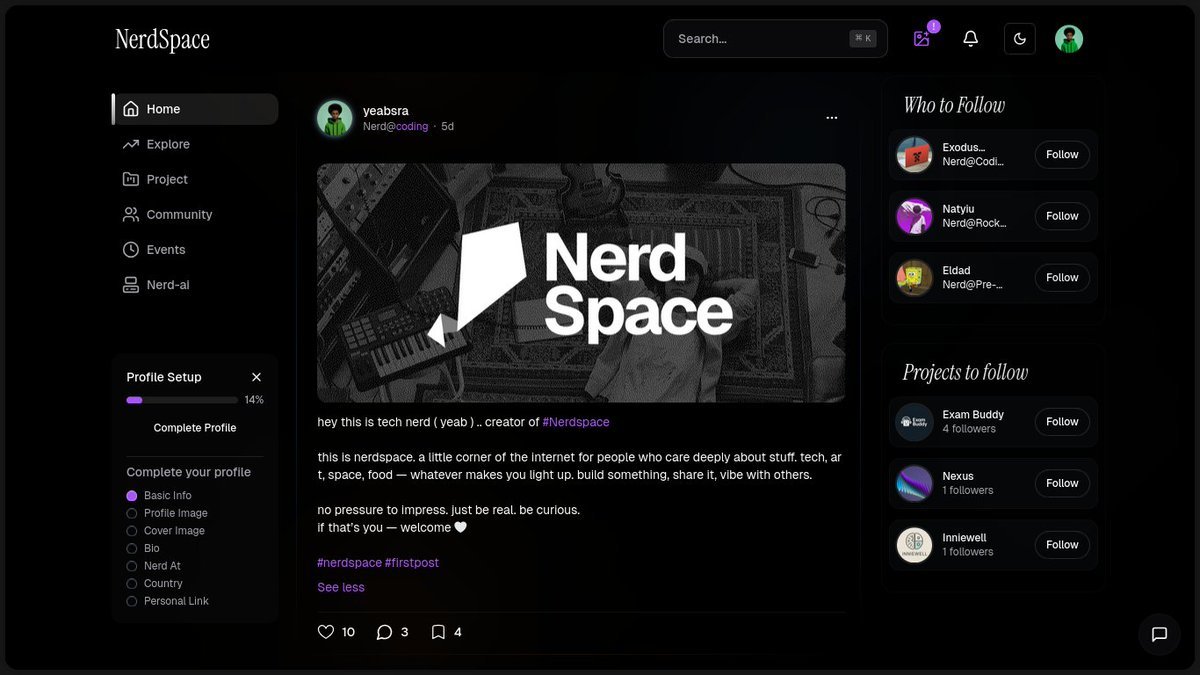Select the Bio setup step

tap(151, 548)
